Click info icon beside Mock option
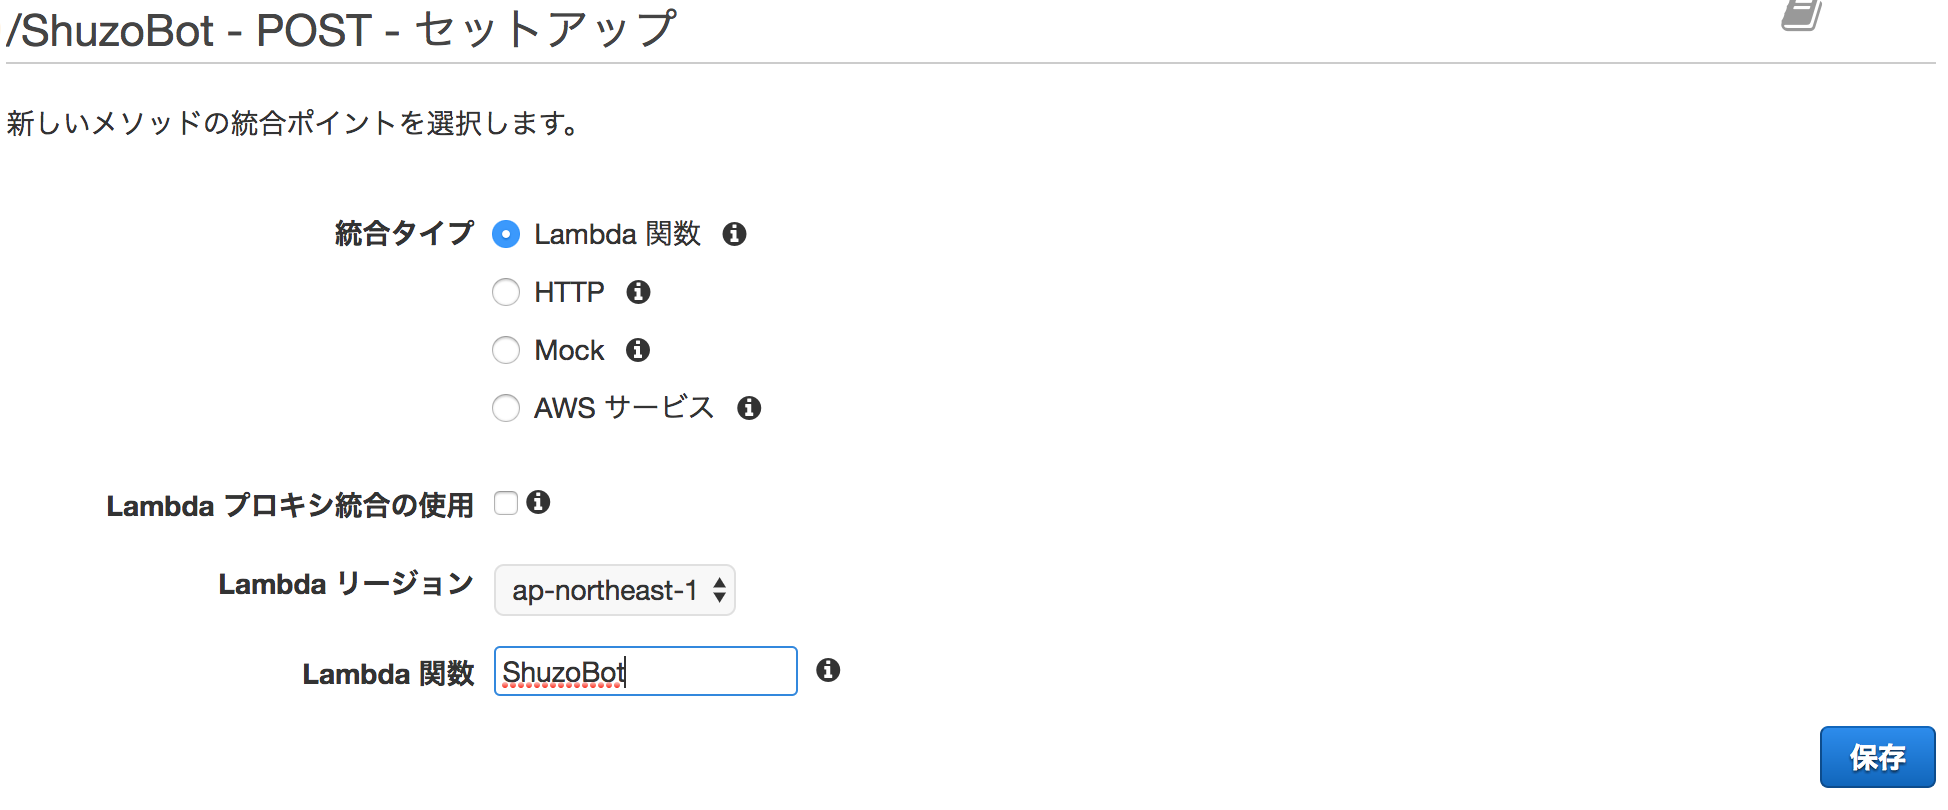1948x810 pixels. point(638,350)
